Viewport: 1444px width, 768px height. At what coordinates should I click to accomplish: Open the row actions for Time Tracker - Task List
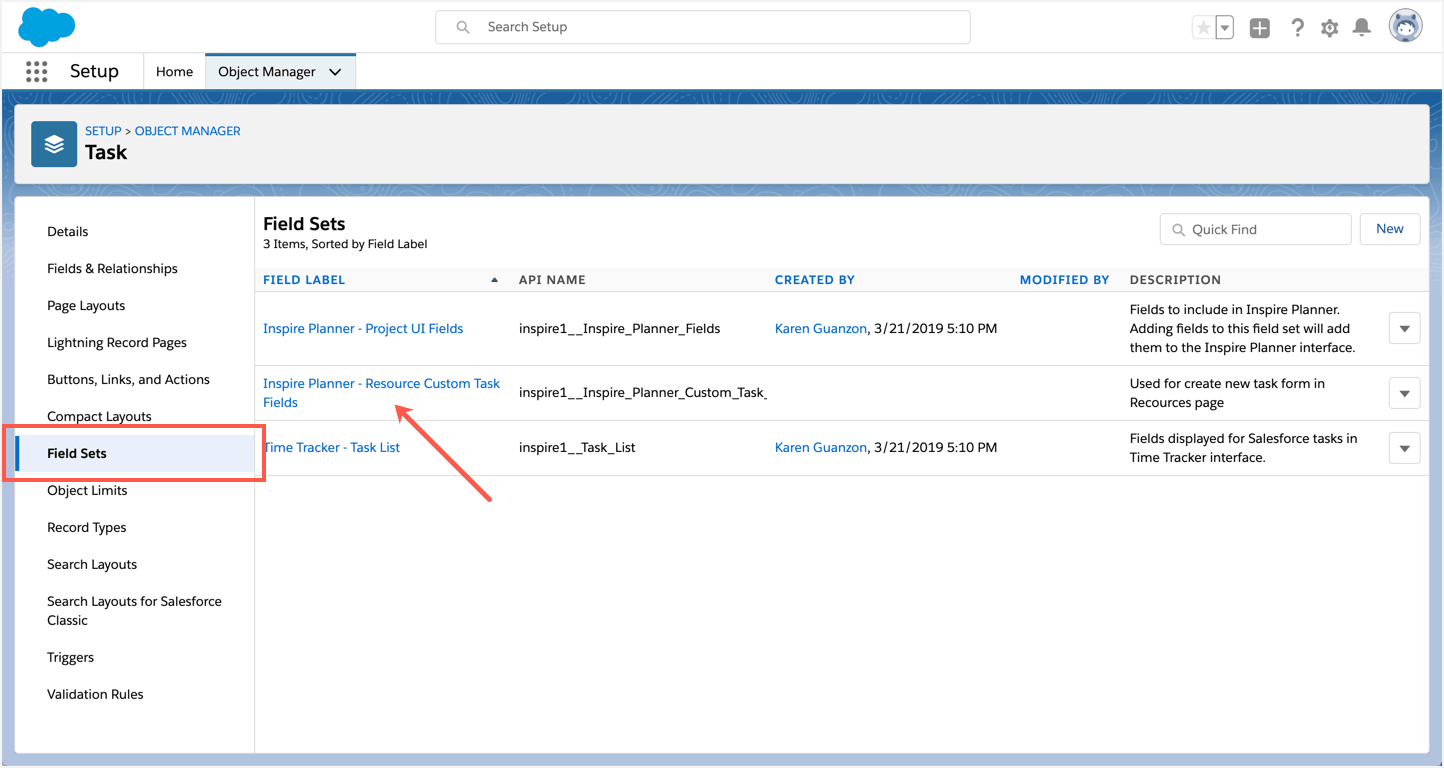(1404, 447)
